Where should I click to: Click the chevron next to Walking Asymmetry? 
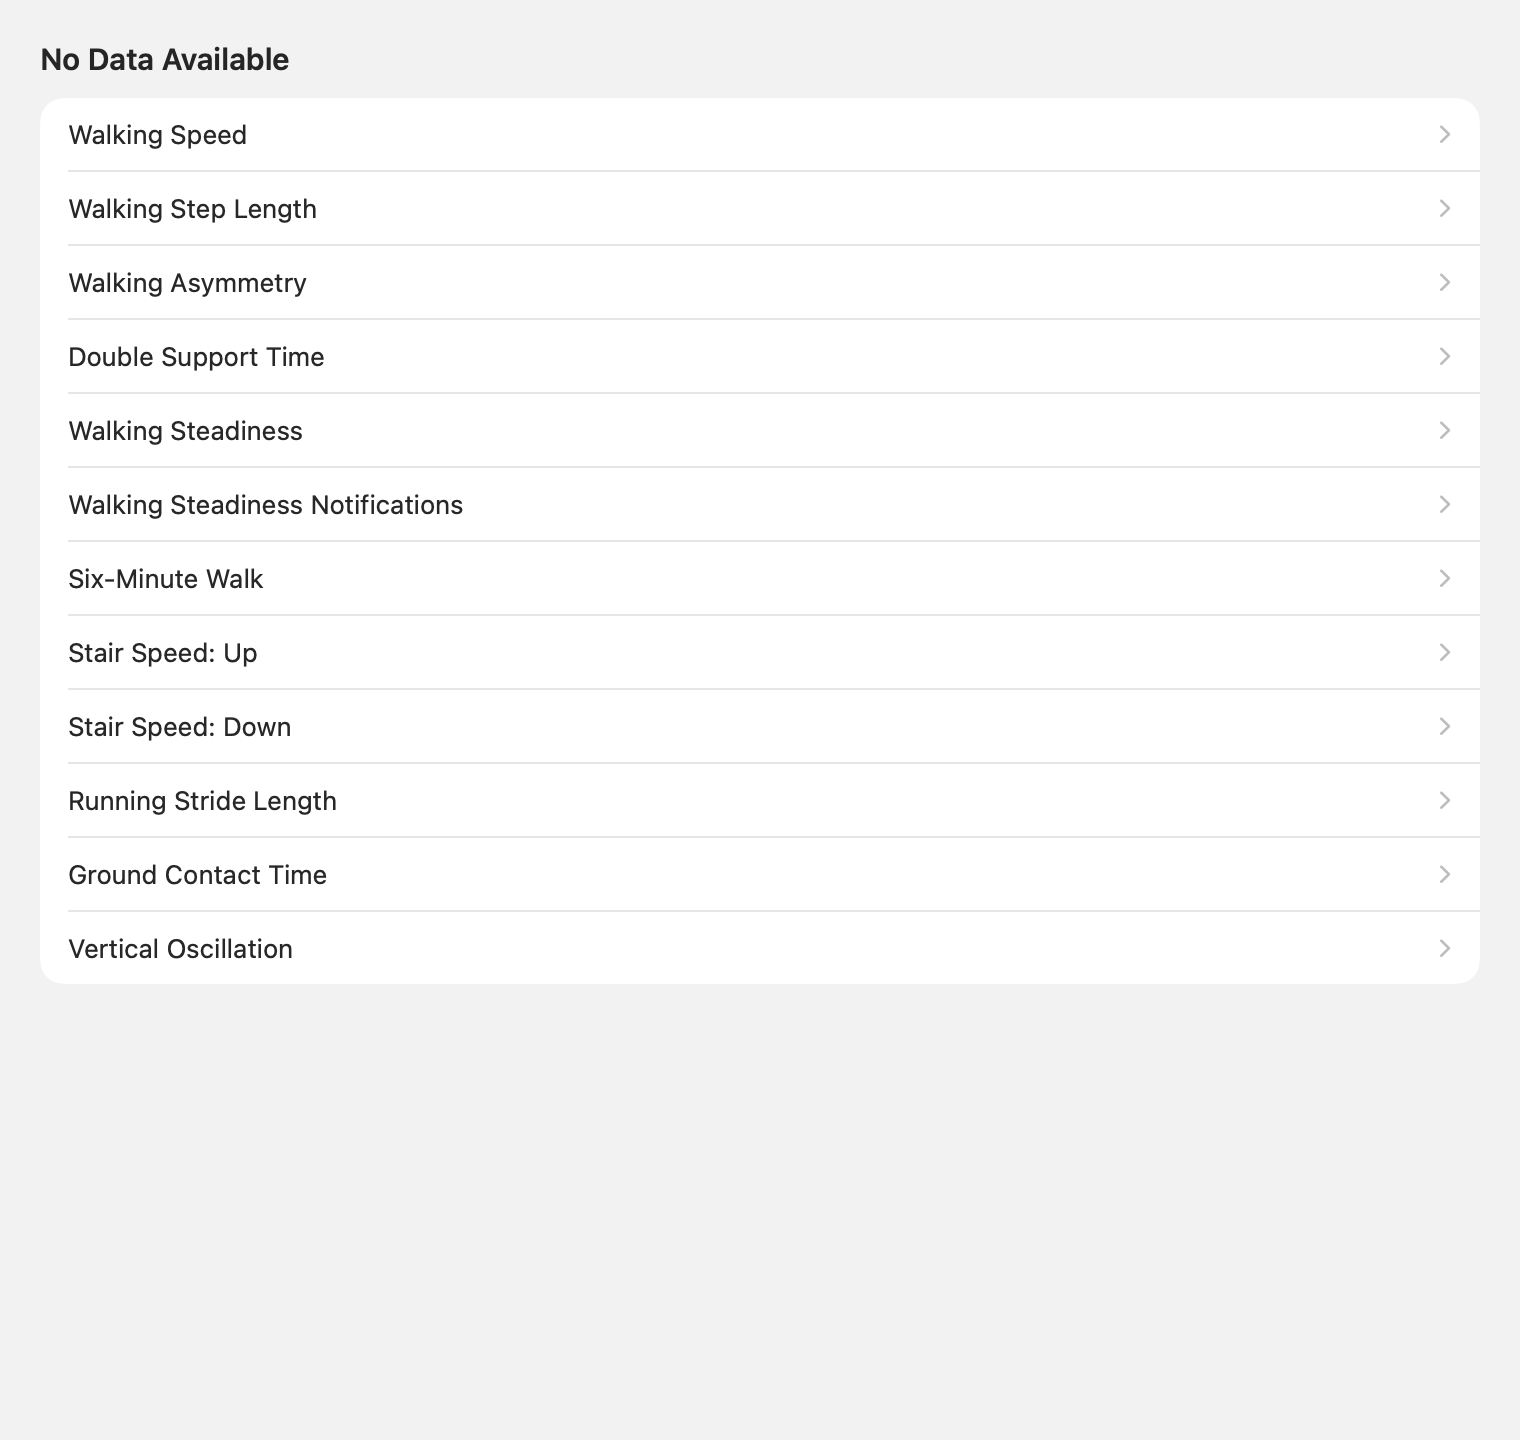coord(1445,282)
